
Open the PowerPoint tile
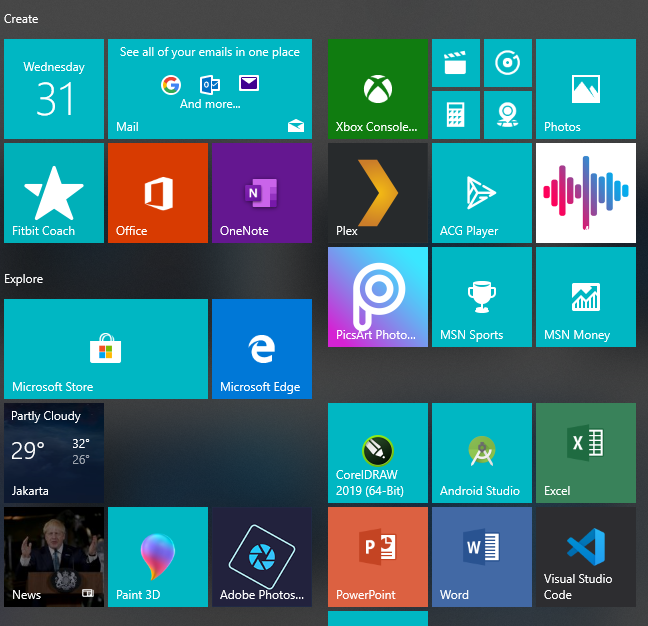coord(378,557)
